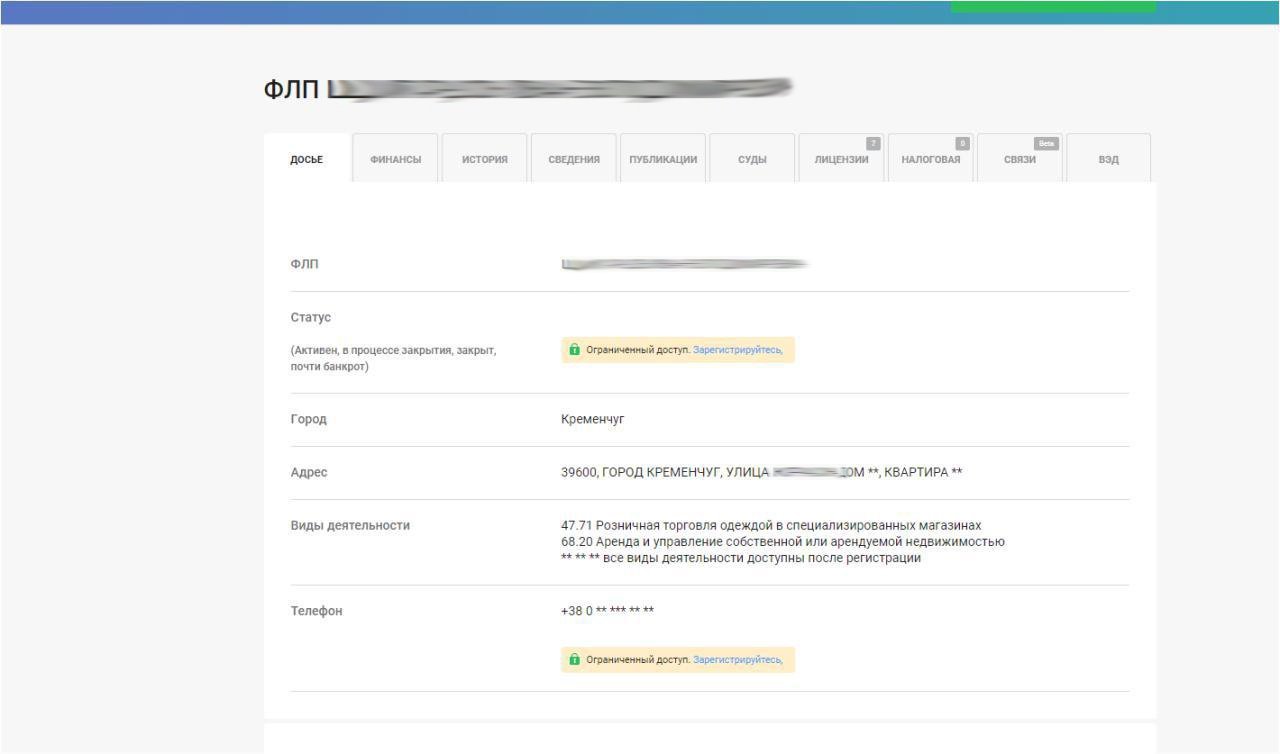Switch to the История tab
The image size is (1280, 754).
point(484,160)
